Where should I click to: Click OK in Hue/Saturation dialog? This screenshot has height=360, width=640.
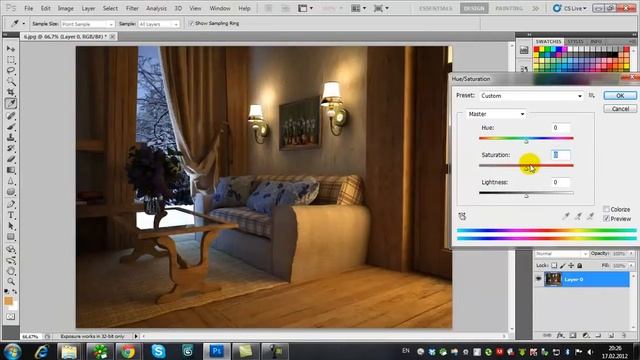tap(620, 96)
